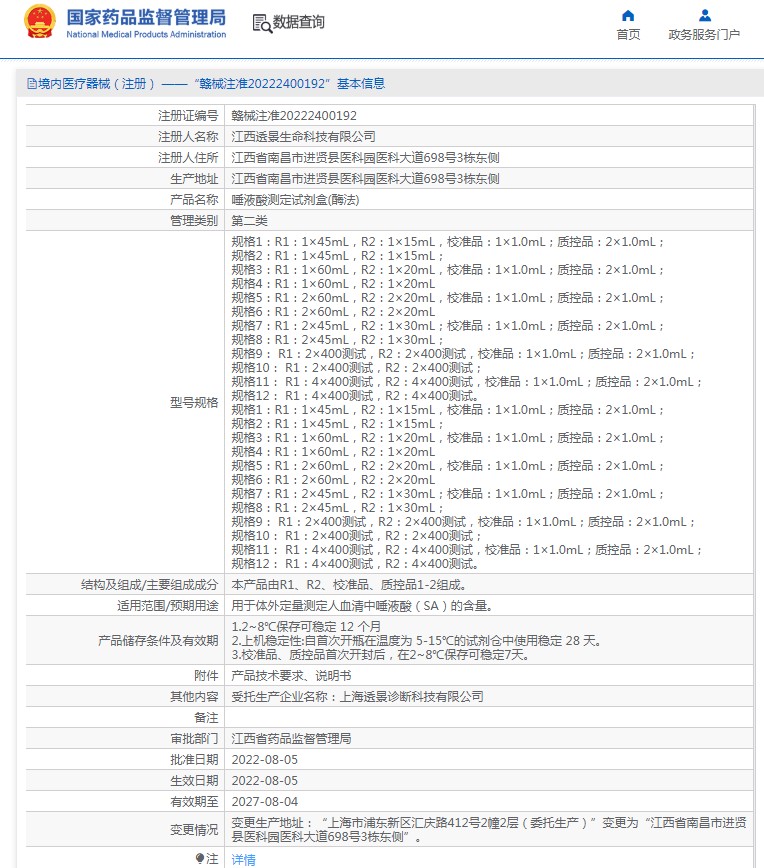Click the 政务服务门户 text link
This screenshot has height=868, width=764.
704,35
